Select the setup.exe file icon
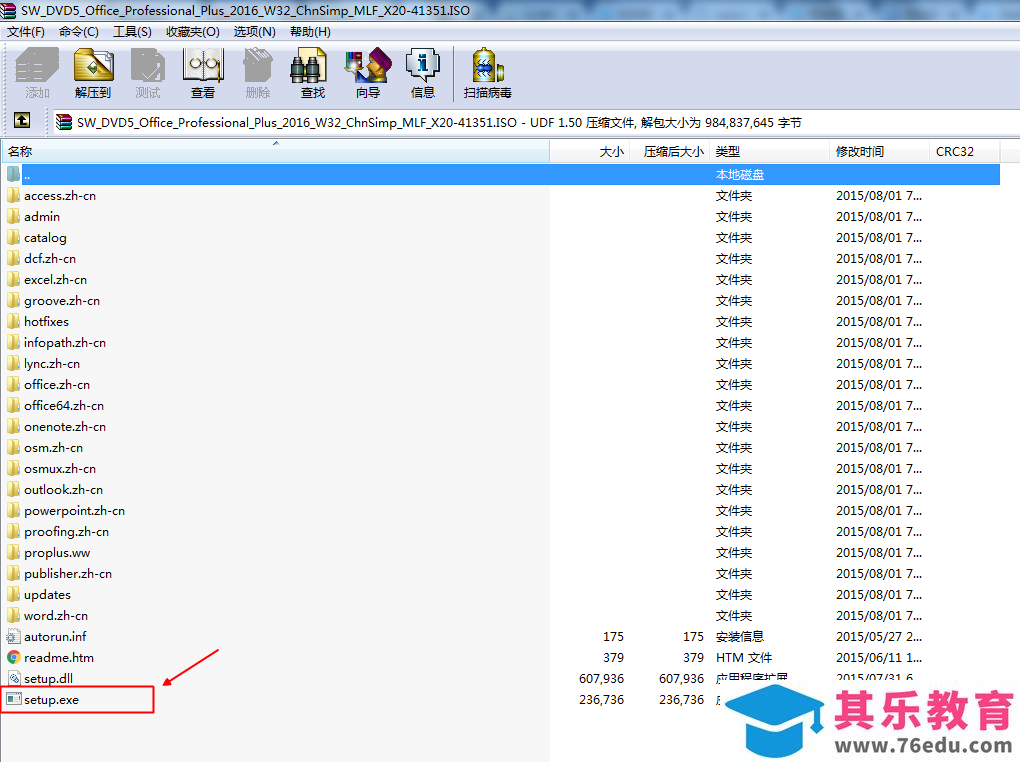 pyautogui.click(x=14, y=700)
